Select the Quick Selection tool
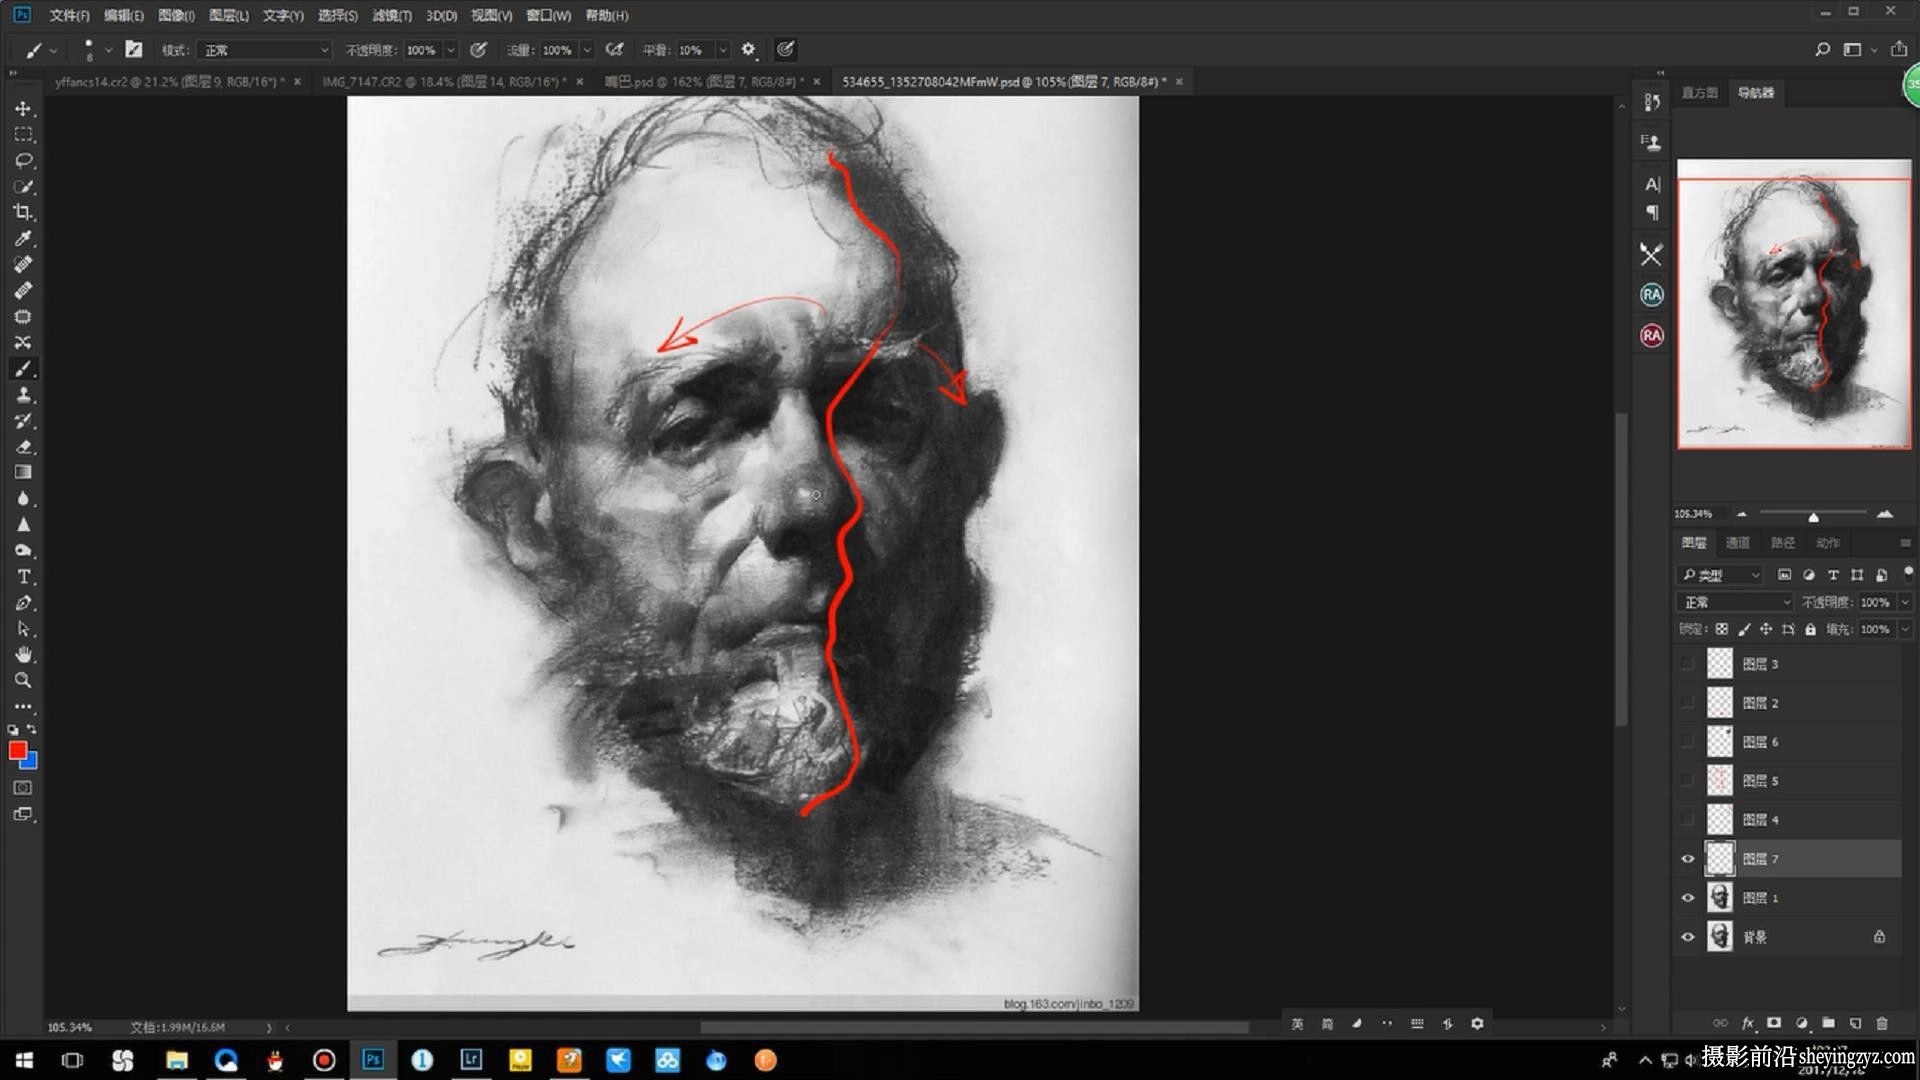The height and width of the screenshot is (1080, 1920). [23, 186]
